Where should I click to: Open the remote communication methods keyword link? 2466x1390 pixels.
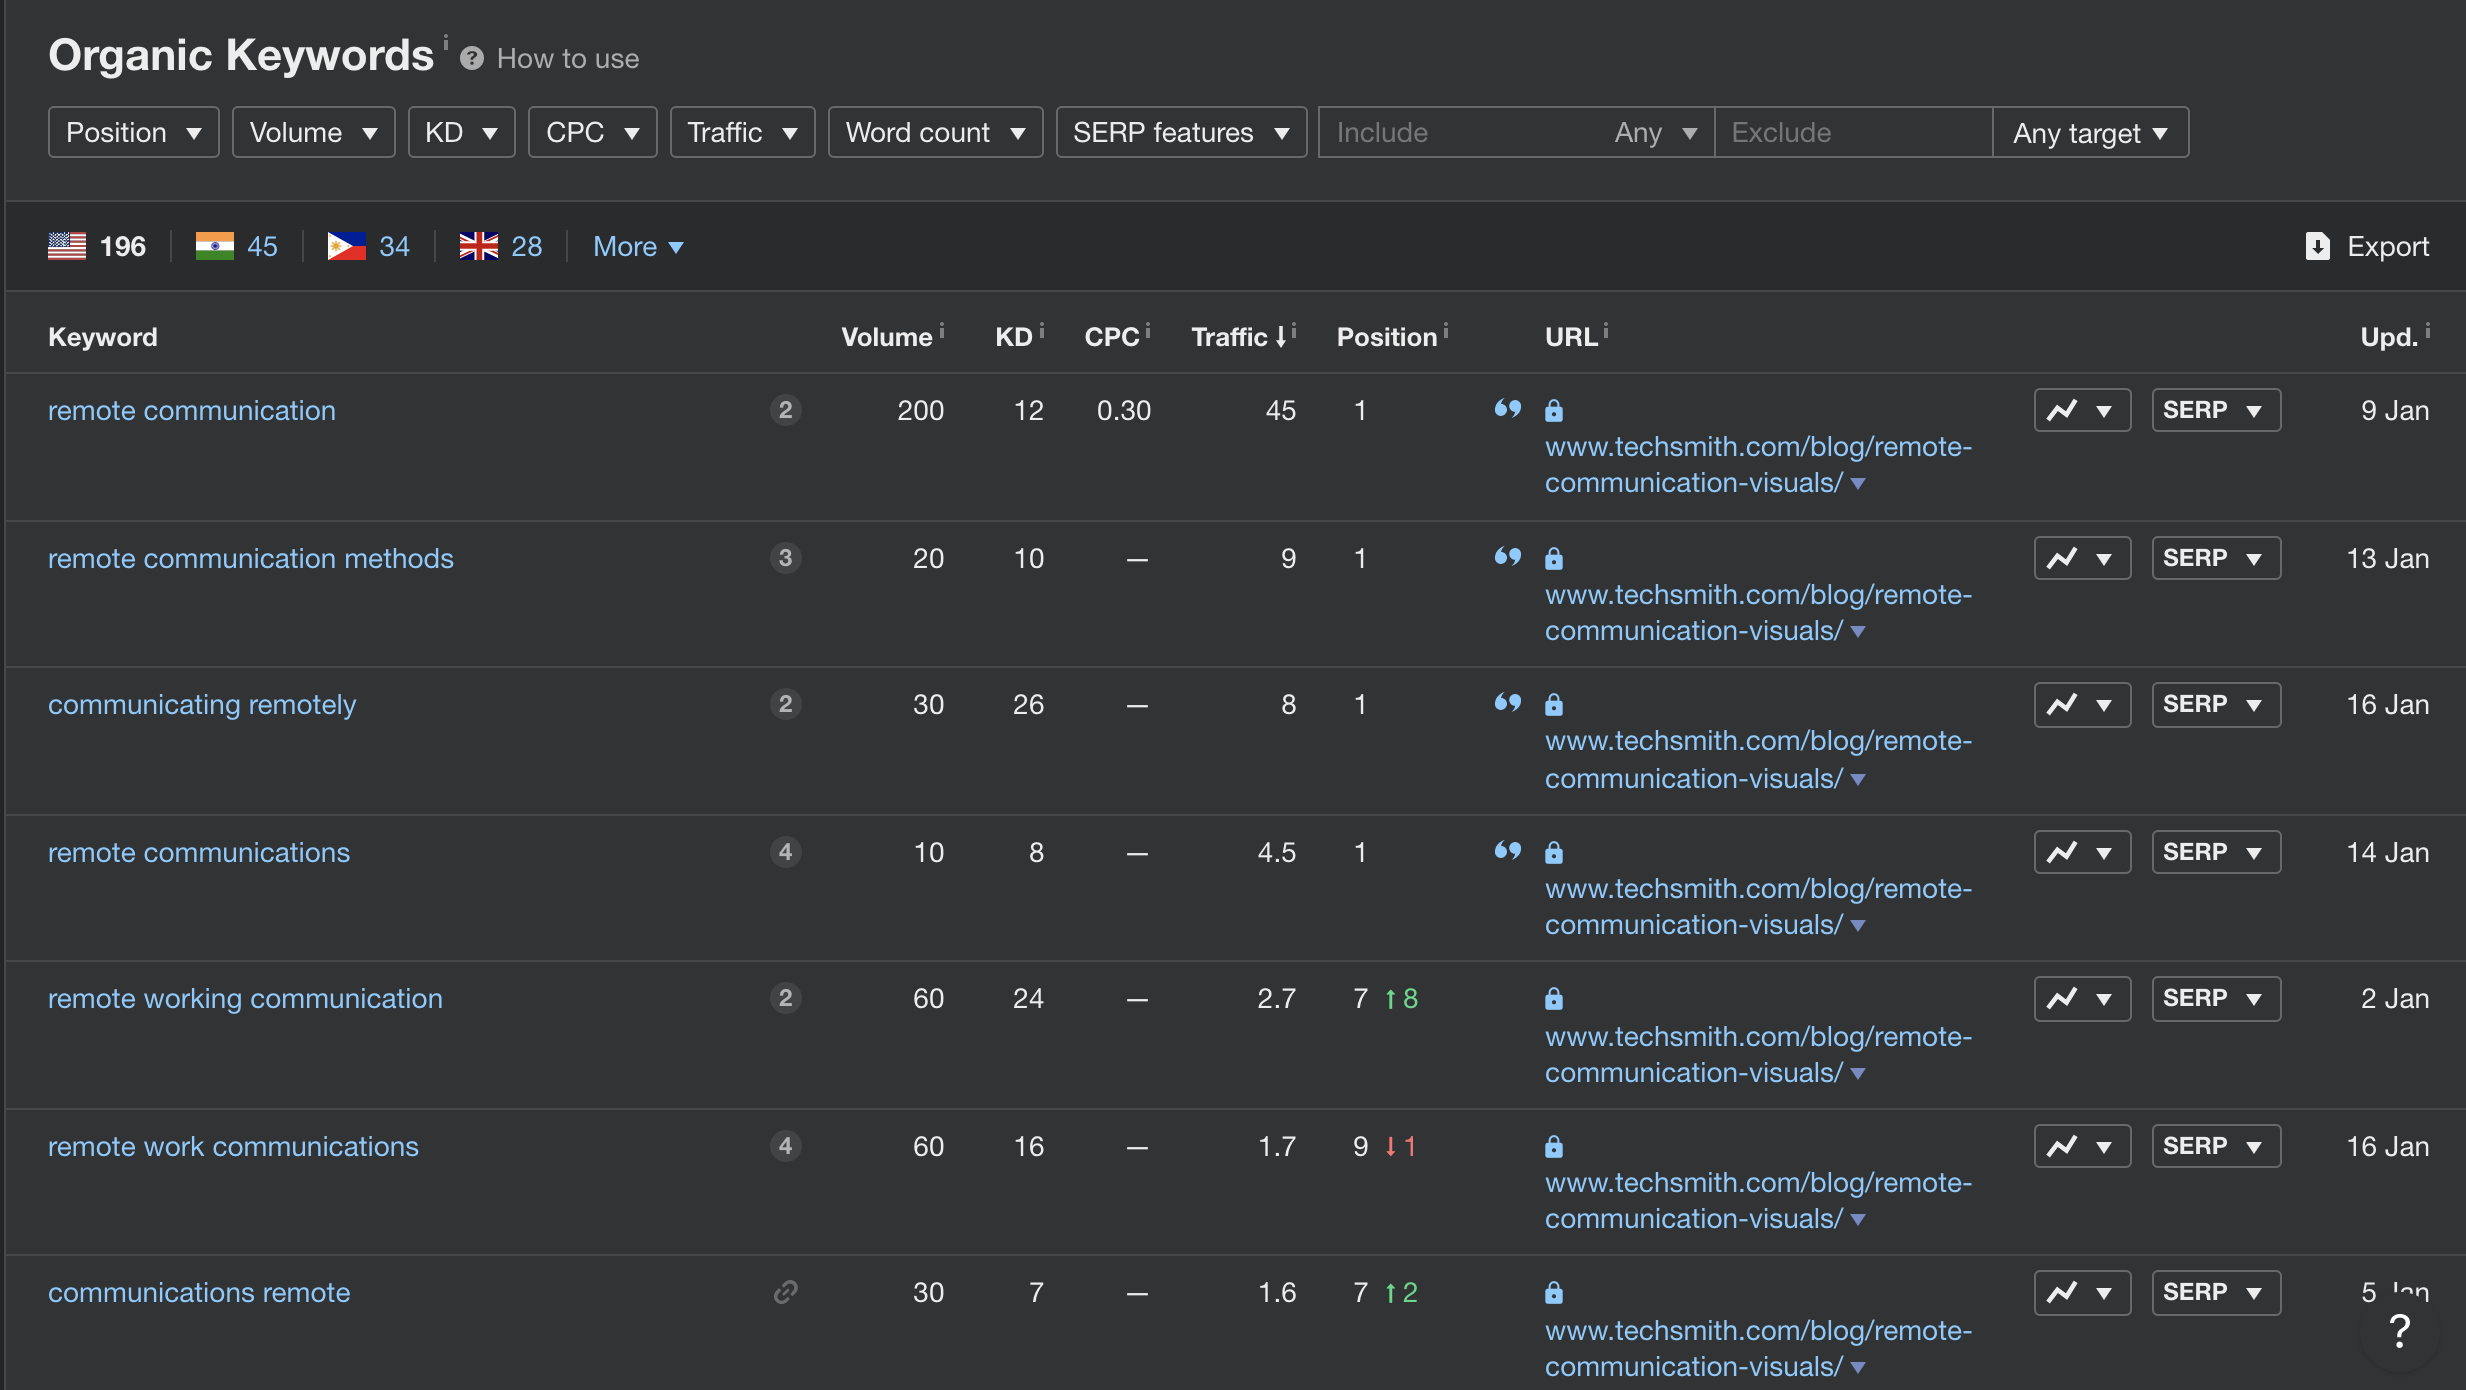click(x=250, y=558)
